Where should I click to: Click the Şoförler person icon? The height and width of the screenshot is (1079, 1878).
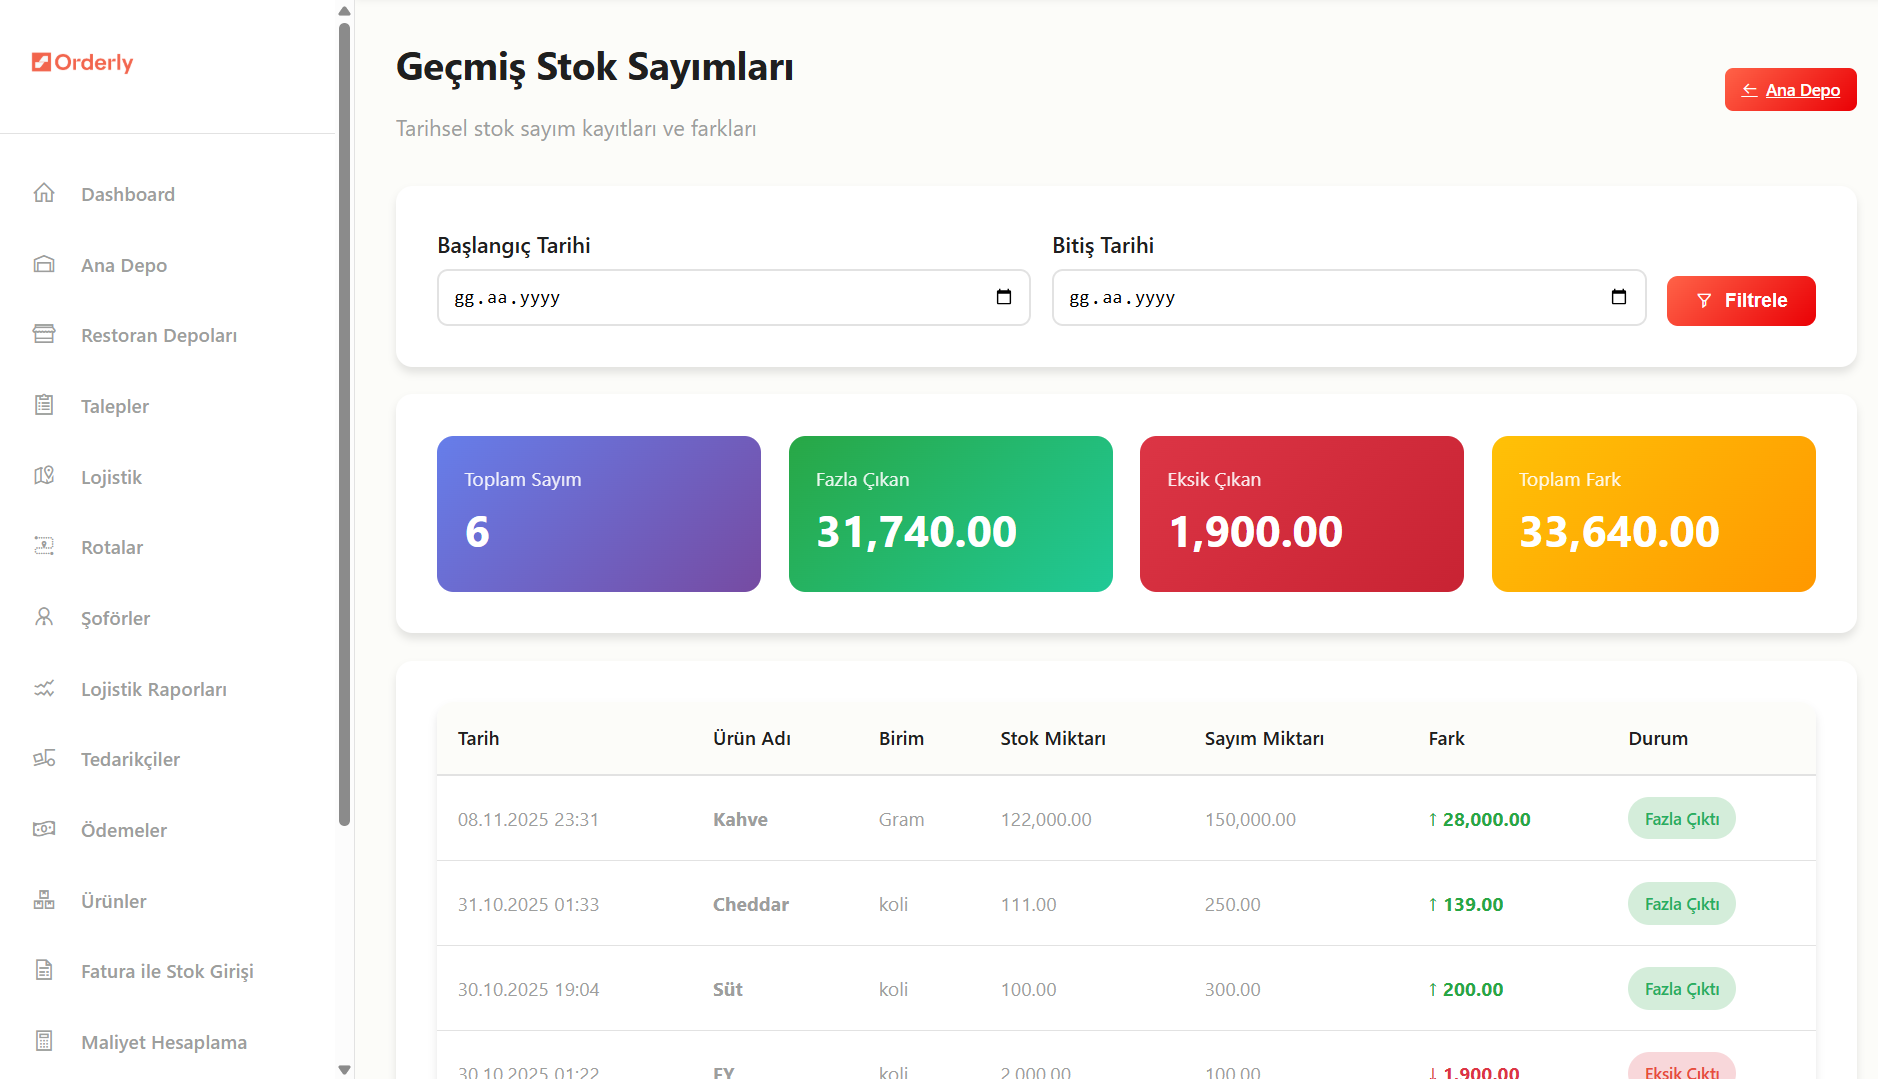(x=44, y=617)
